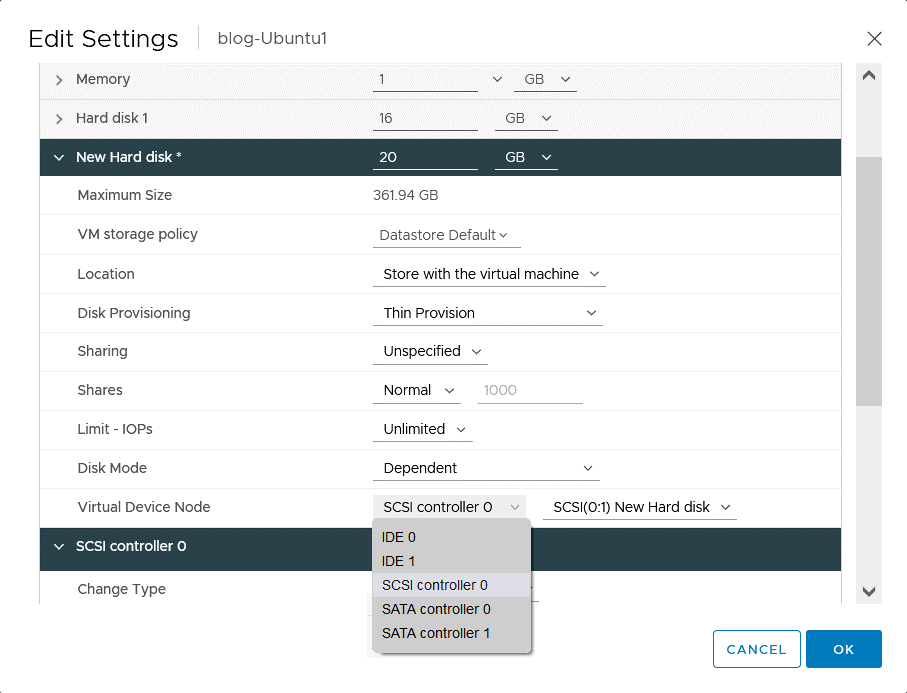Open the Limit IOPs dropdown
The width and height of the screenshot is (907, 693).
pyautogui.click(x=422, y=428)
